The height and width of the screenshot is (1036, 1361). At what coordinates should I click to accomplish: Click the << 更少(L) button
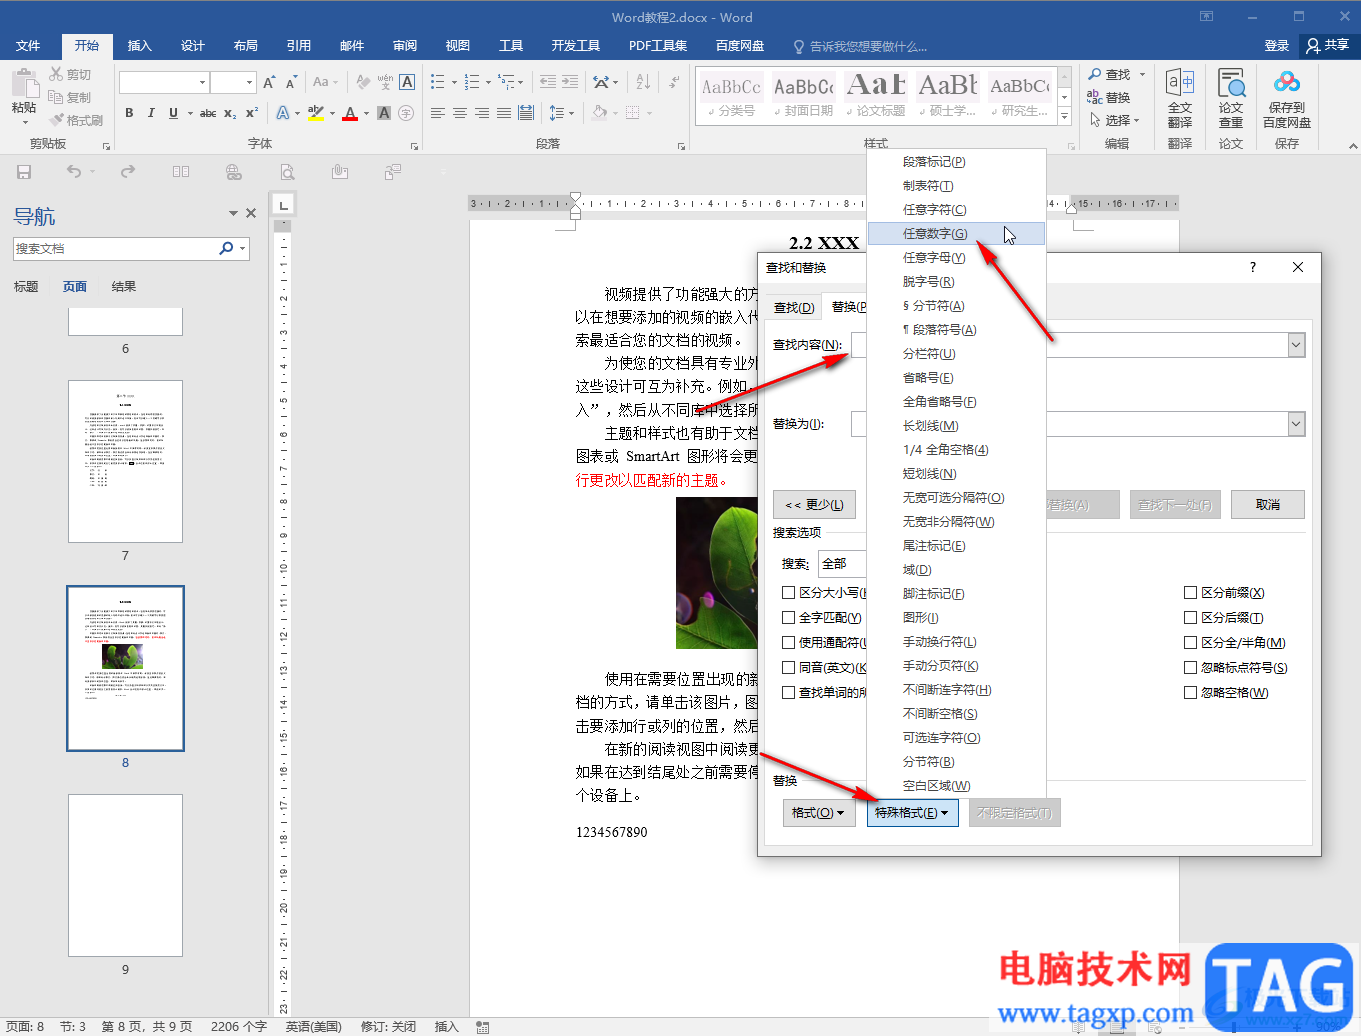[x=814, y=505]
